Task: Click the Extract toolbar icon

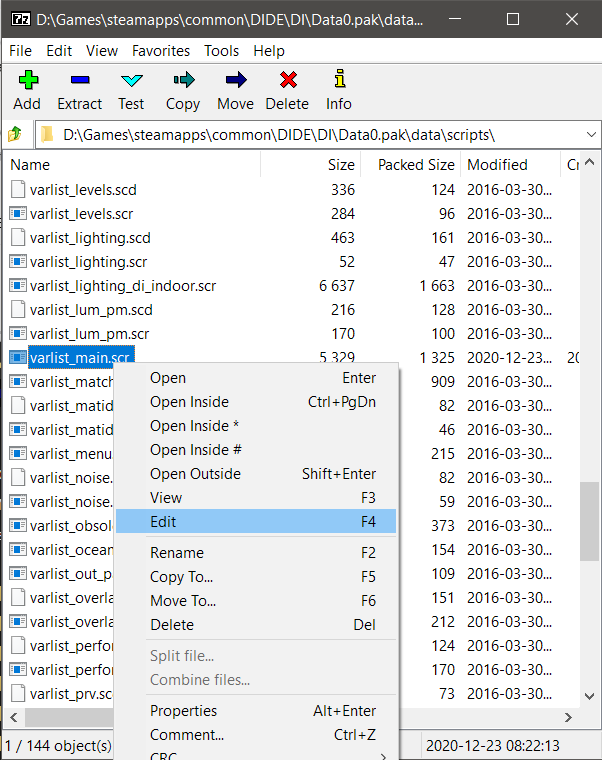Action: click(x=79, y=81)
